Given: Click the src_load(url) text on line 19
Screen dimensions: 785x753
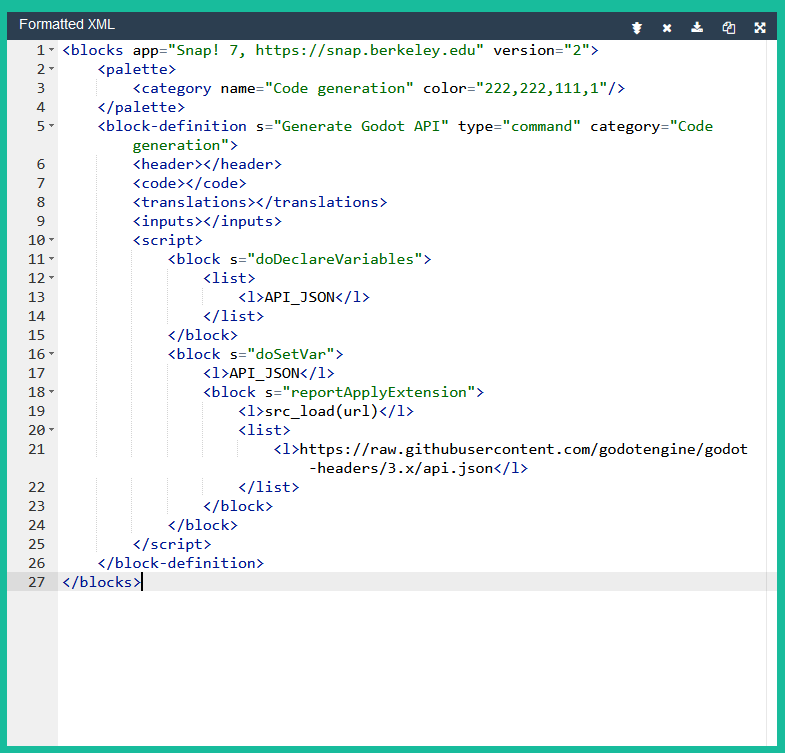Looking at the screenshot, I should [321, 412].
